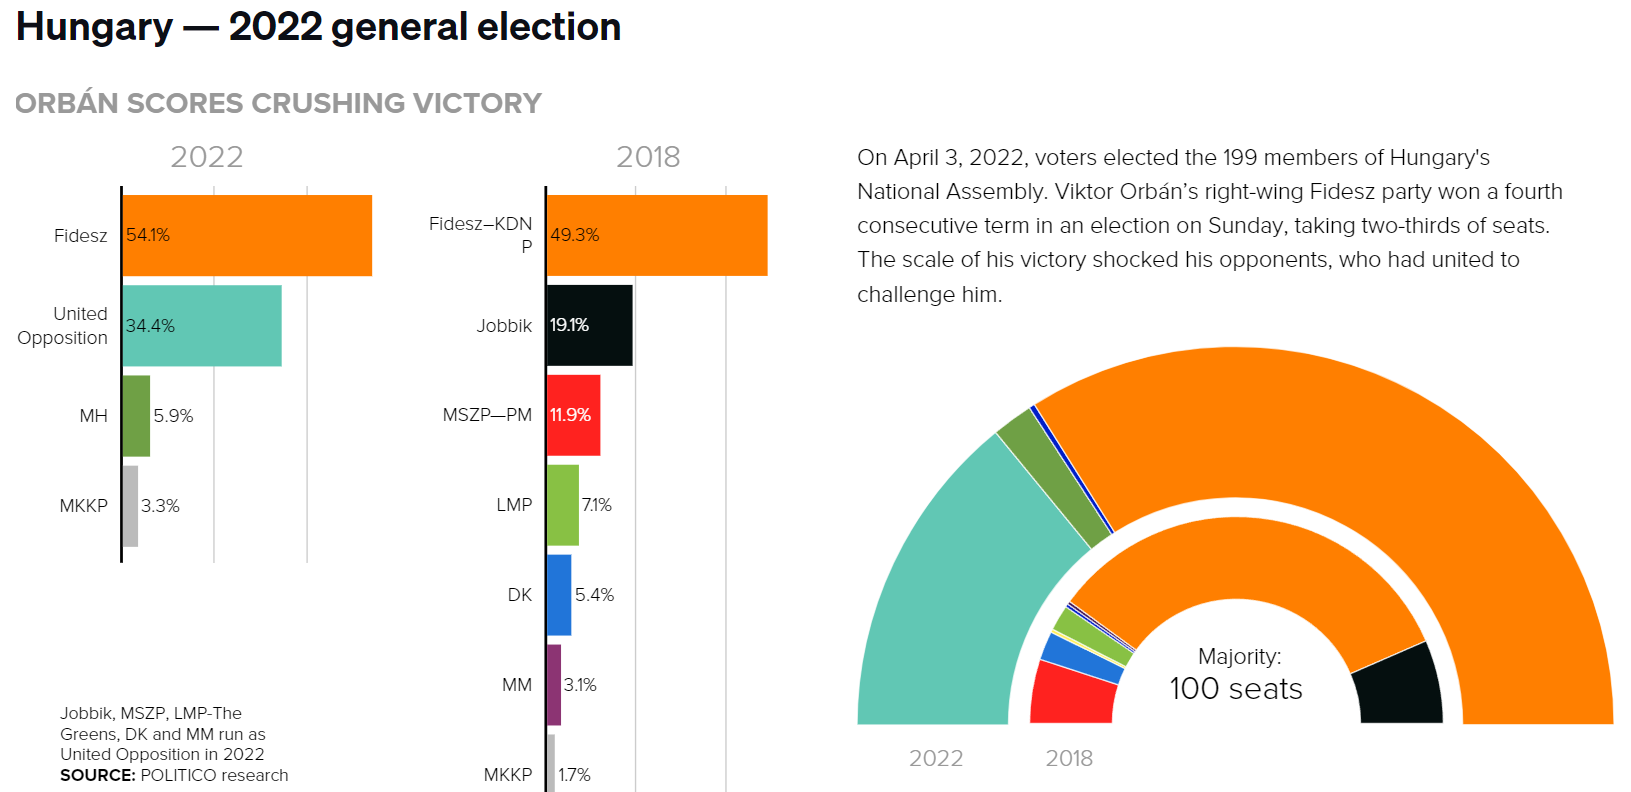The image size is (1631, 792).
Task: Click the "Majority: 100 seats" label
Action: point(1237,675)
